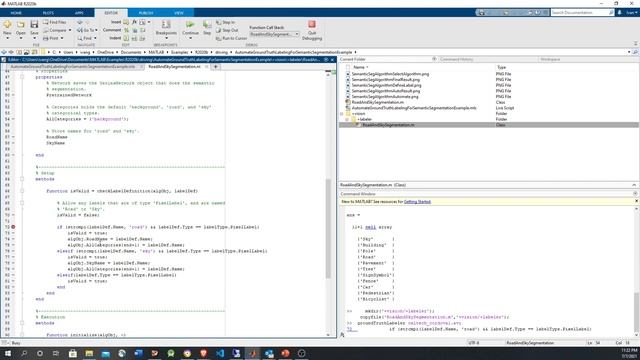Collapse the checkLabelDefinition function fold
The image size is (640, 360).
(x=22, y=191)
